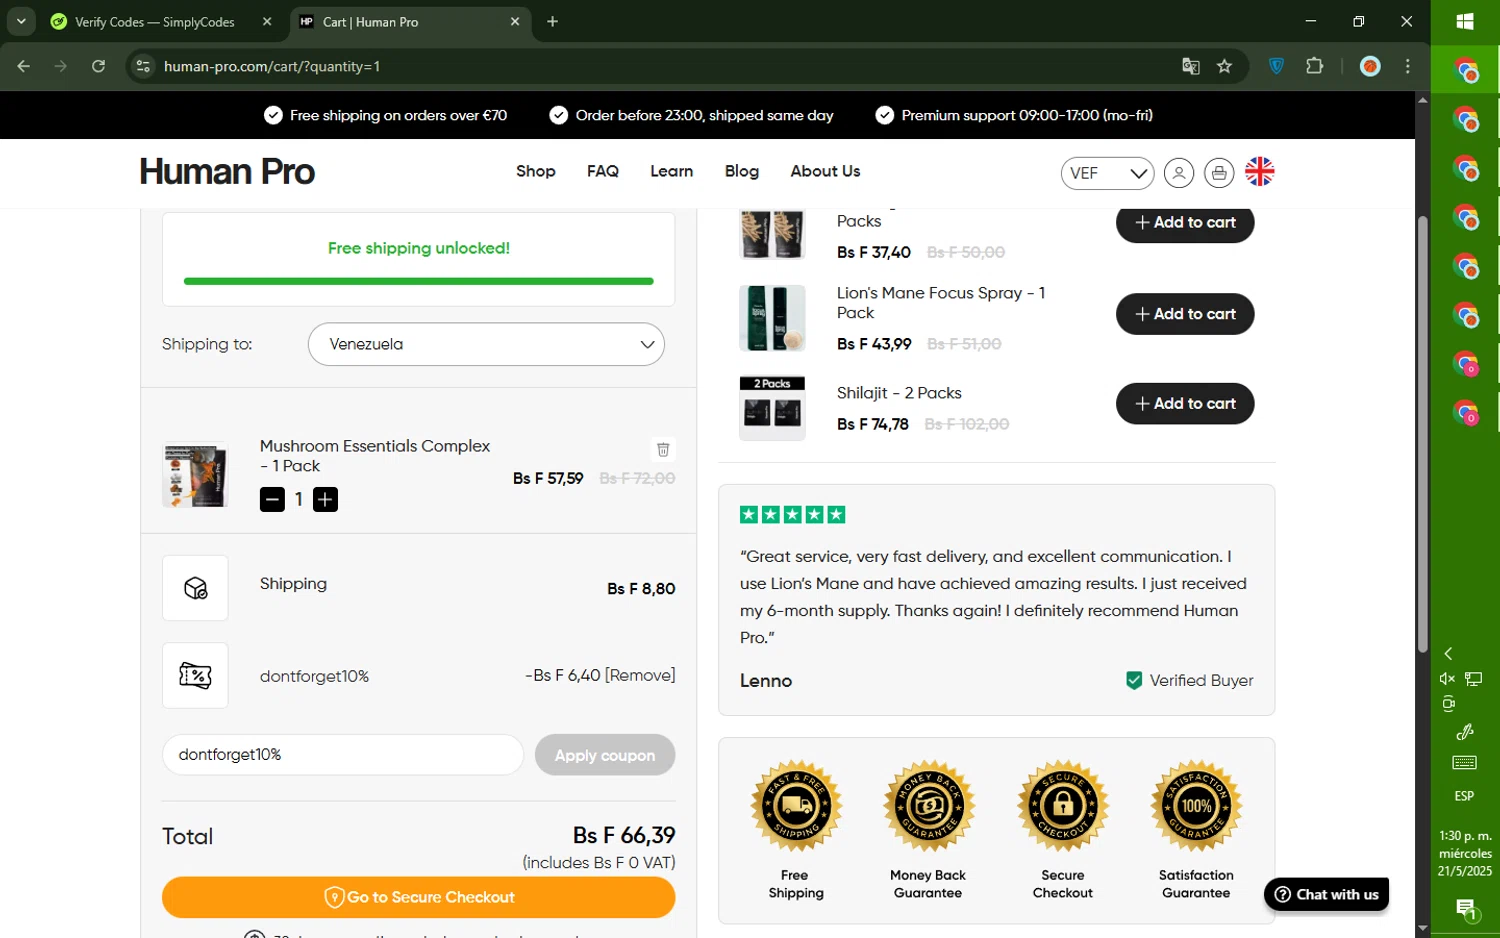Open the user account icon in header
The height and width of the screenshot is (938, 1500).
pos(1179,173)
